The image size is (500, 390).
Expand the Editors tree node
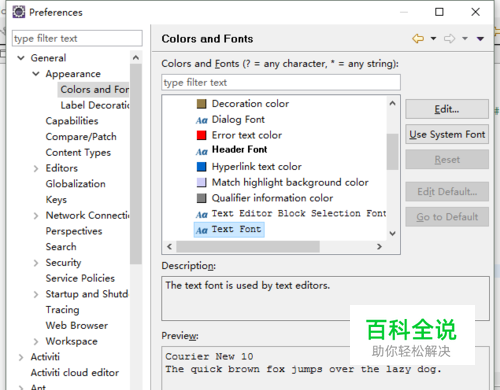(36, 168)
